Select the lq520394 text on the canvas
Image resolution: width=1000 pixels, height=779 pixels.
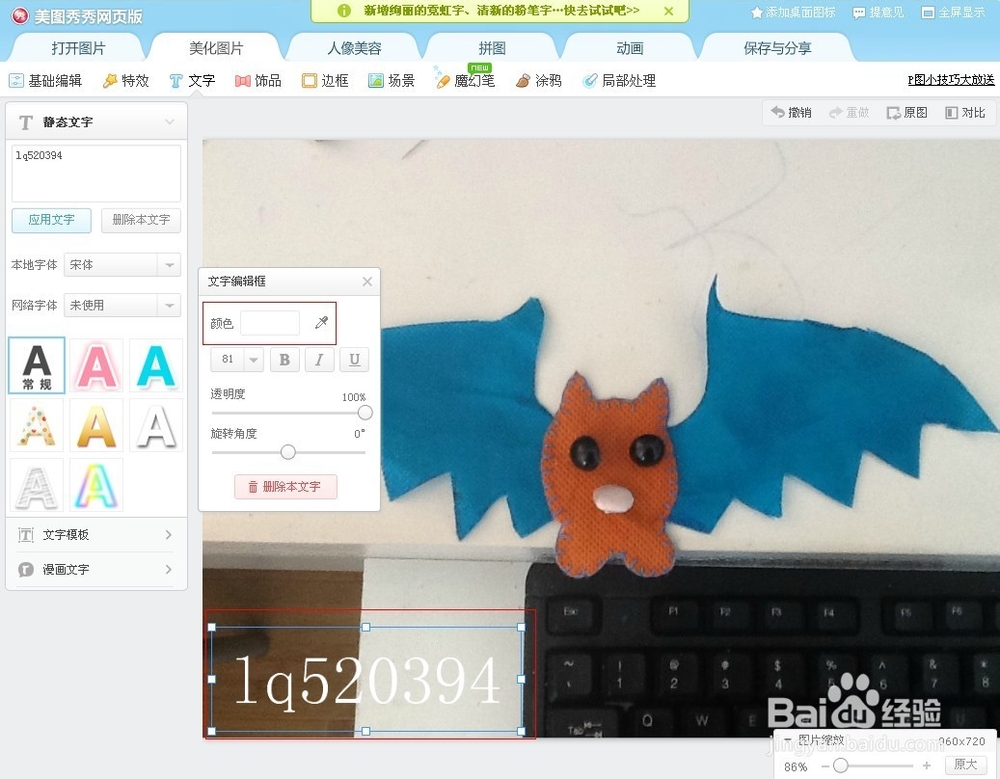[x=367, y=680]
